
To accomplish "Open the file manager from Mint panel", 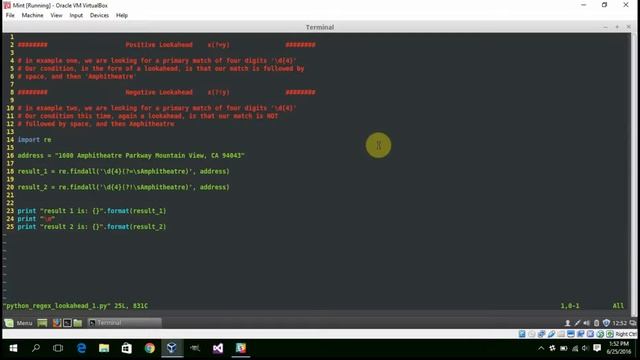I will pos(78,323).
